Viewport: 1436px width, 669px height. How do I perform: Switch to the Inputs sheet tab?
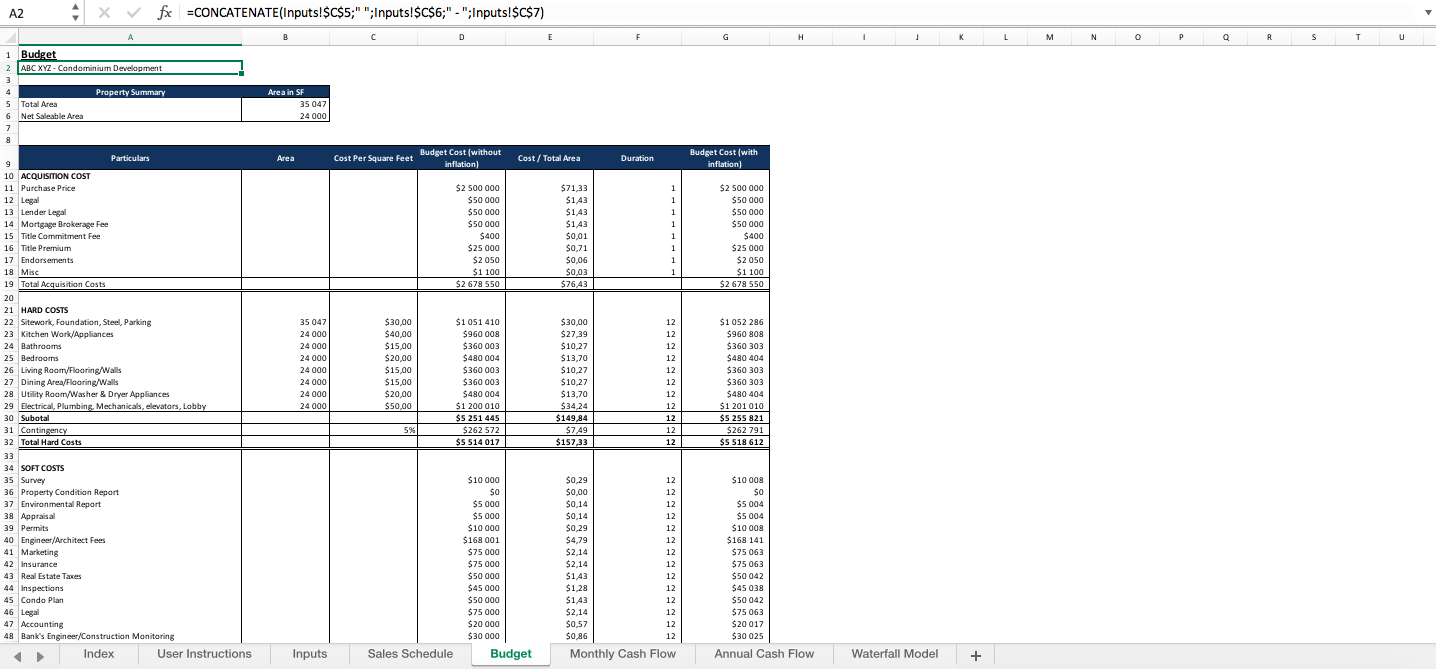309,655
